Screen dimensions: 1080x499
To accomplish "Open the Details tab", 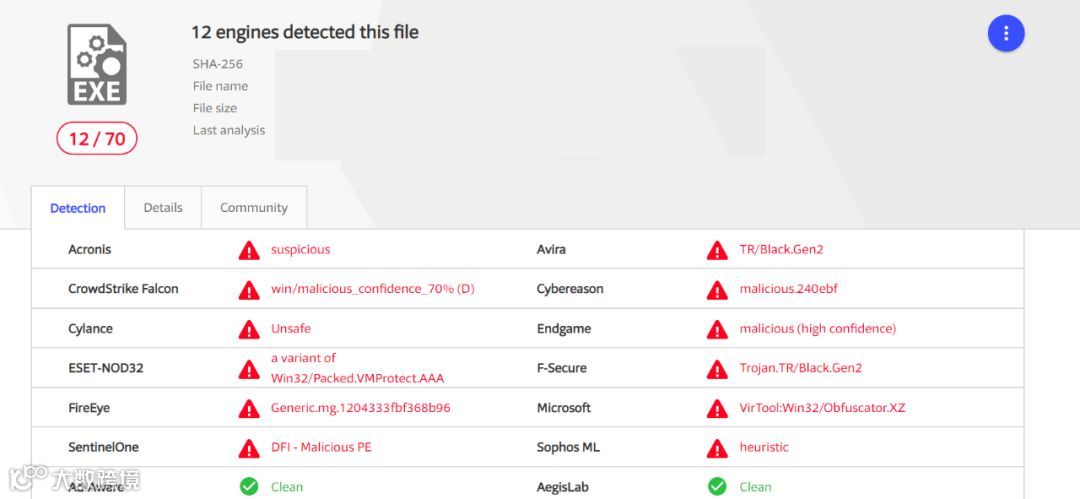I will coord(163,207).
